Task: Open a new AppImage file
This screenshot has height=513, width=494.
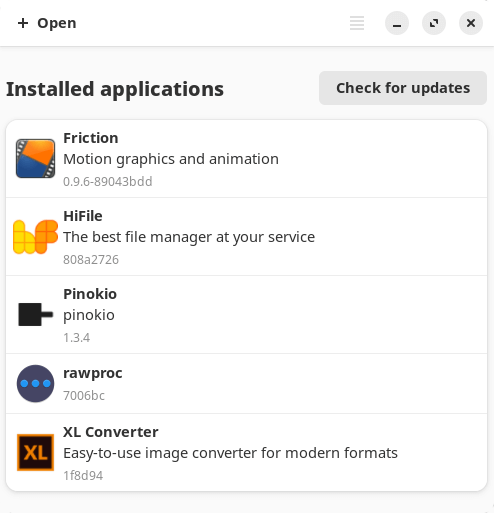Action: pos(47,23)
